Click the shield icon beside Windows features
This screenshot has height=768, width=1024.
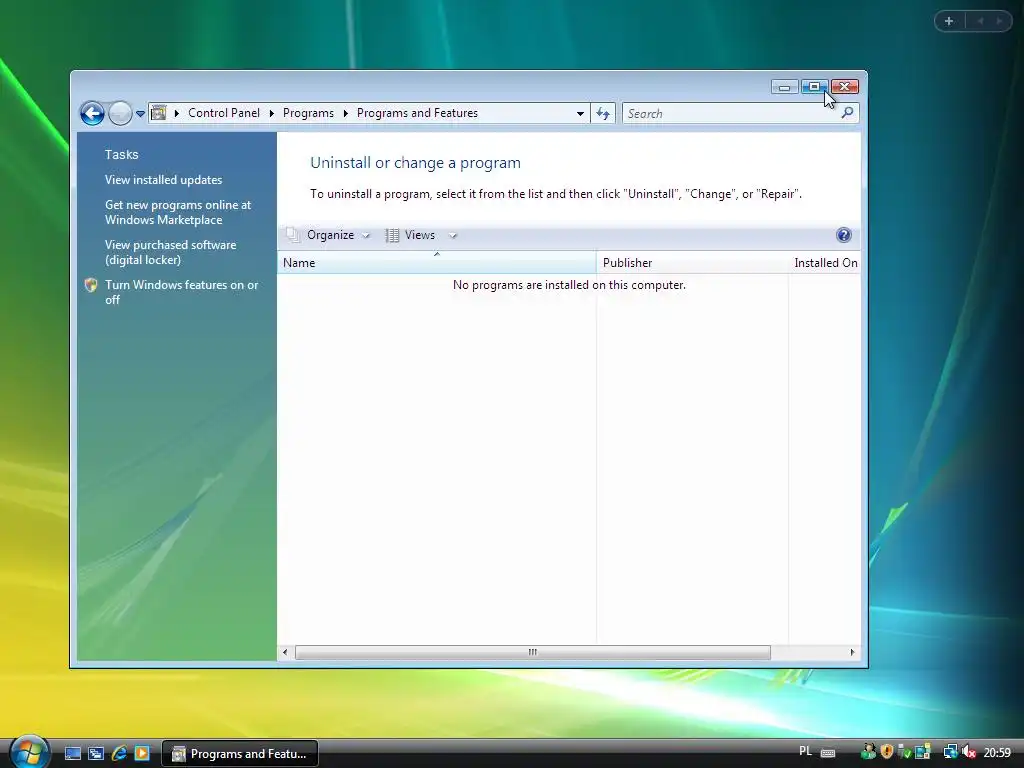(x=91, y=285)
